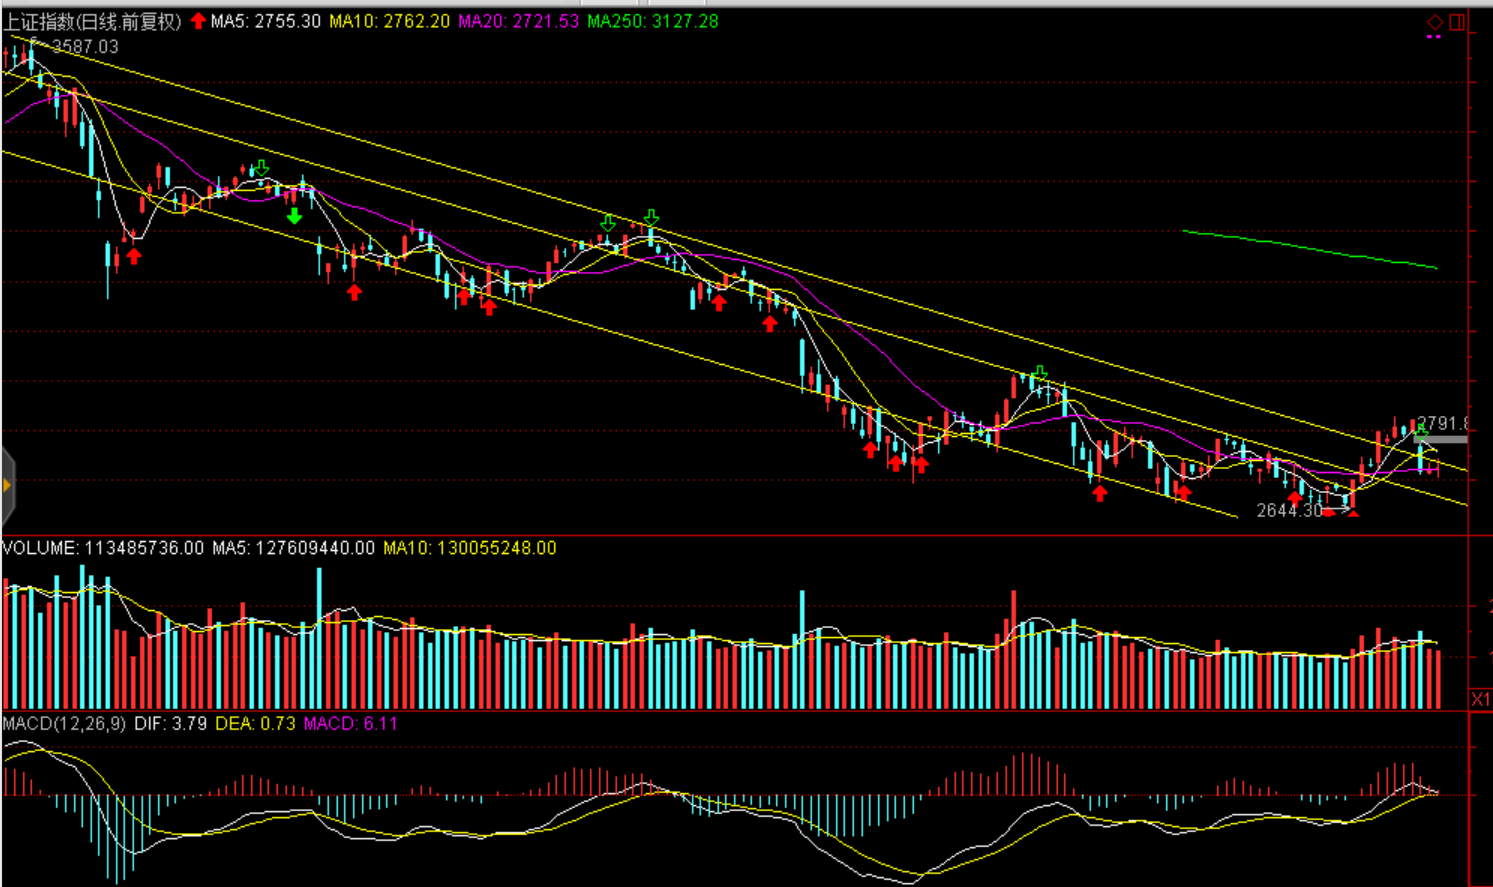Image resolution: width=1493 pixels, height=887 pixels.
Task: Select the magenta MA20 indicator label
Action: 518,21
